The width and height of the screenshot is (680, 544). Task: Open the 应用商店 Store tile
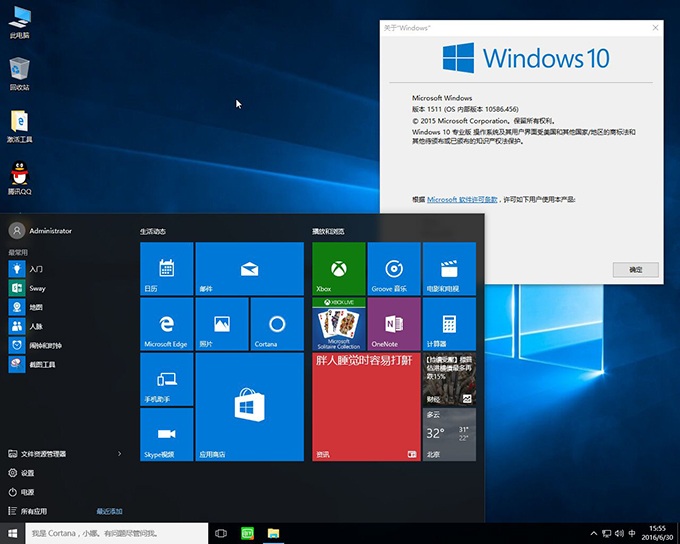click(249, 406)
